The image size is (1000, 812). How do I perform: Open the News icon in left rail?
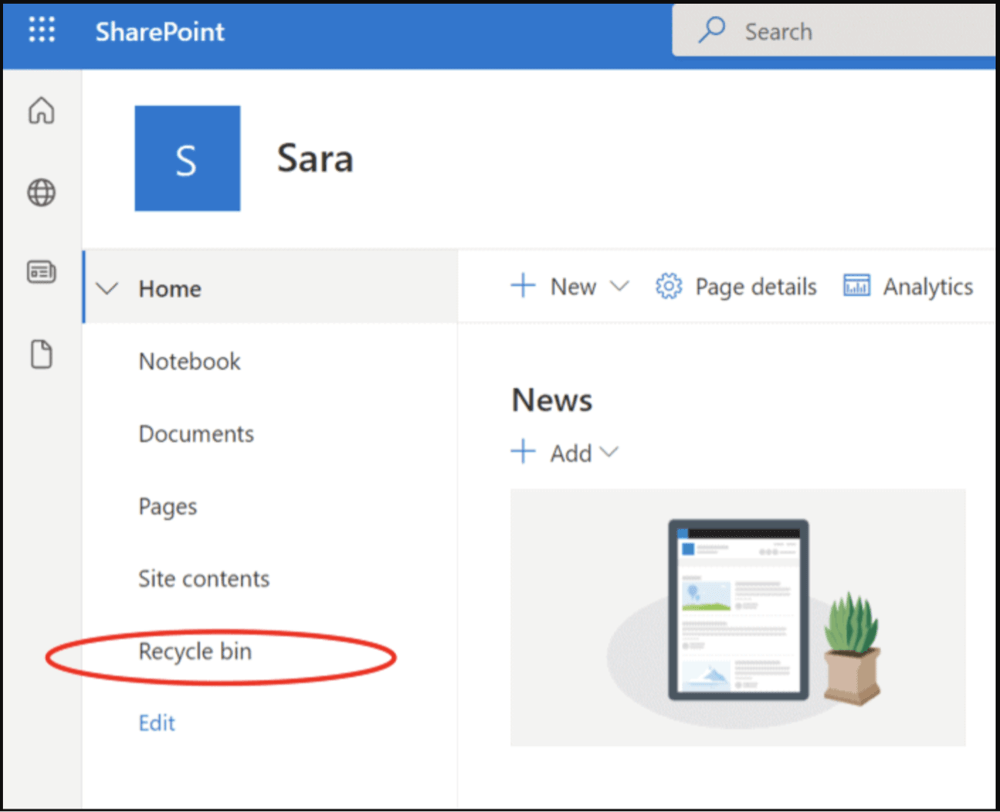pos(41,272)
